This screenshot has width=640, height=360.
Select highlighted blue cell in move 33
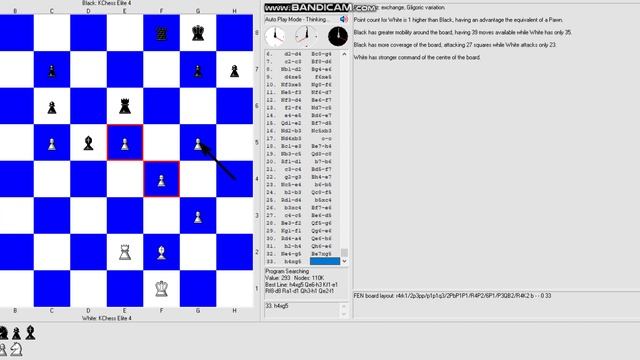[324, 261]
